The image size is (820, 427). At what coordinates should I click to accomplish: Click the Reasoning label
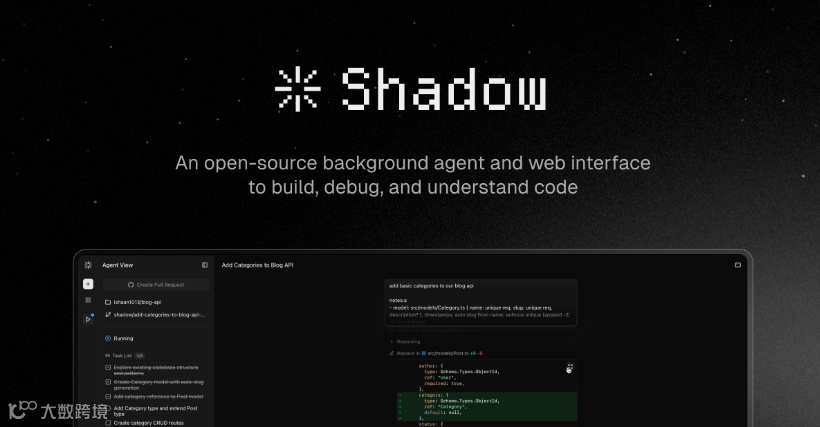coord(408,342)
